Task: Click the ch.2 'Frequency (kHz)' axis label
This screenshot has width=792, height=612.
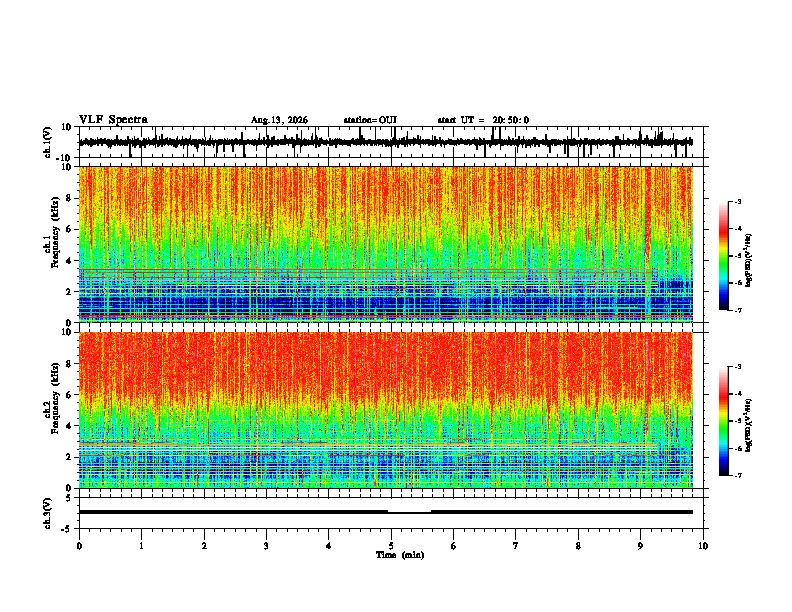Action: click(55, 398)
